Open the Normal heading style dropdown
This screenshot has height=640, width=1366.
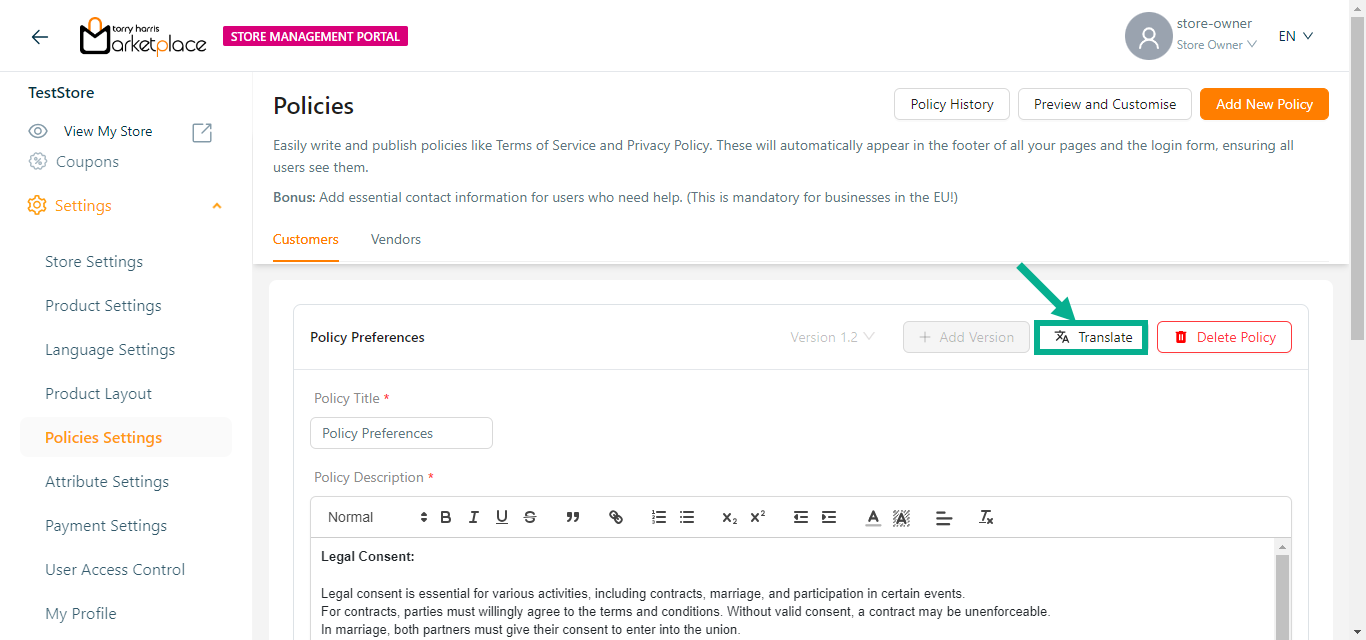376,517
